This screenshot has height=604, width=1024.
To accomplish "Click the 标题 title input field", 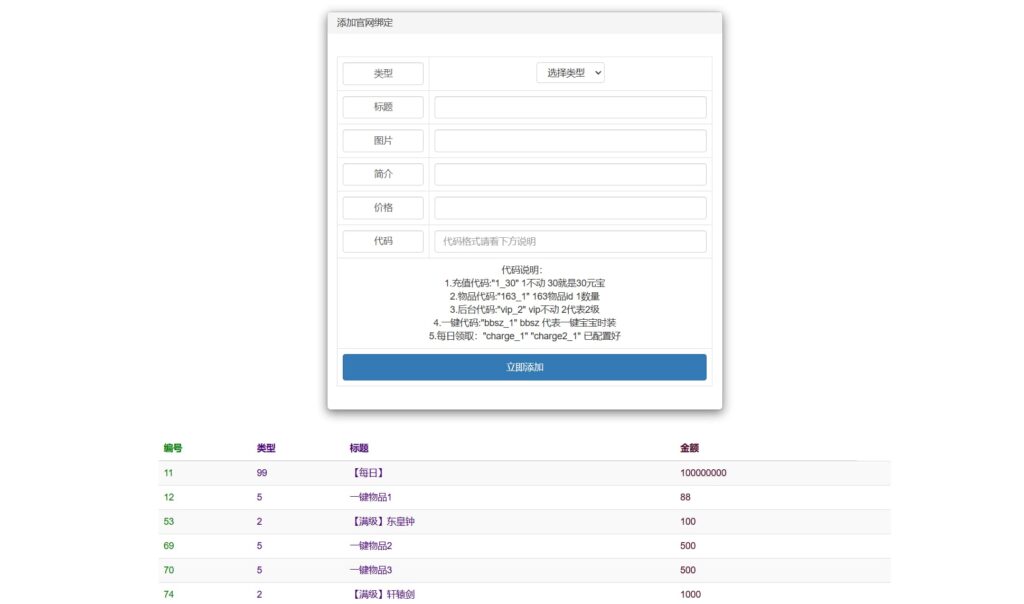I will (570, 107).
